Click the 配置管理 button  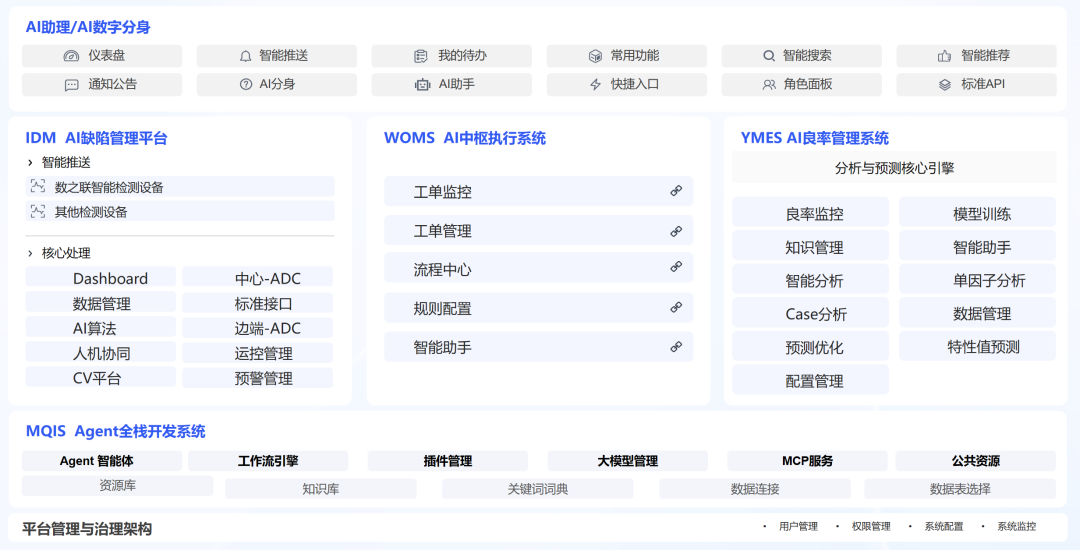(x=810, y=379)
